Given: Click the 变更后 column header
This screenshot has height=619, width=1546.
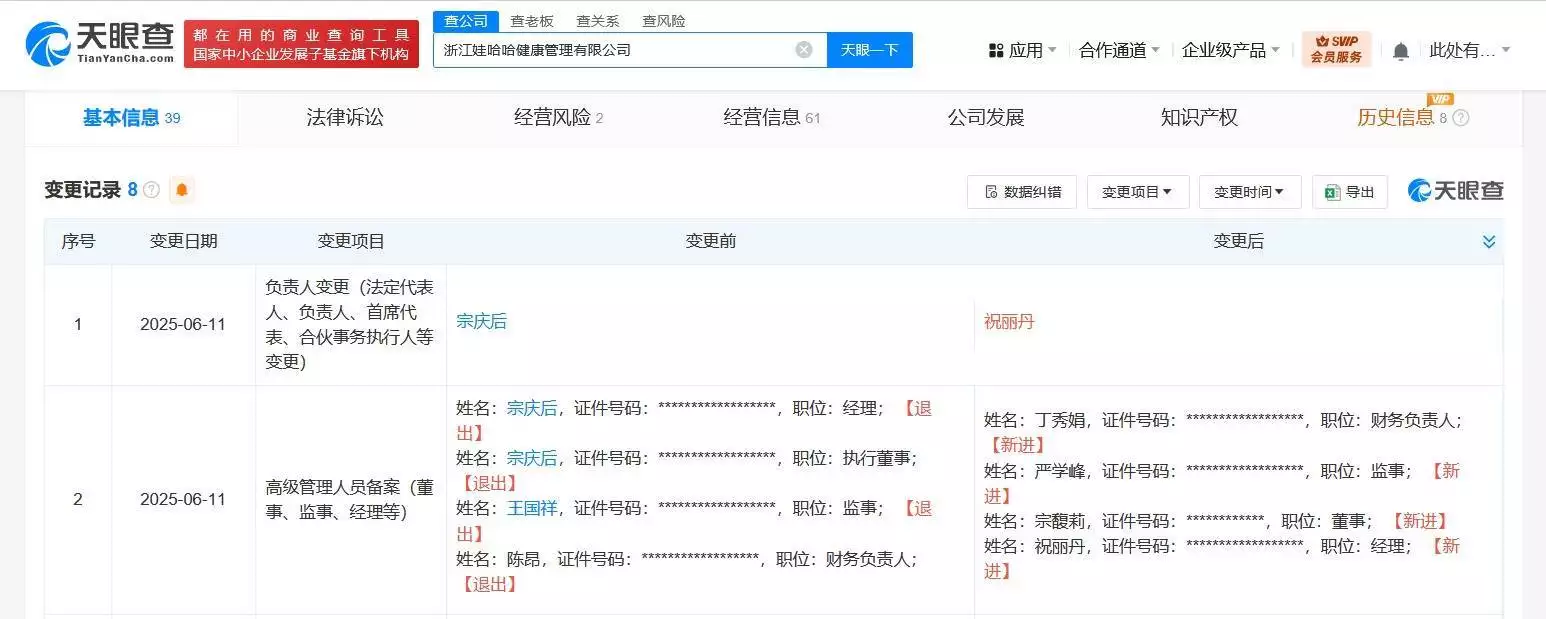Looking at the screenshot, I should coord(1238,242).
